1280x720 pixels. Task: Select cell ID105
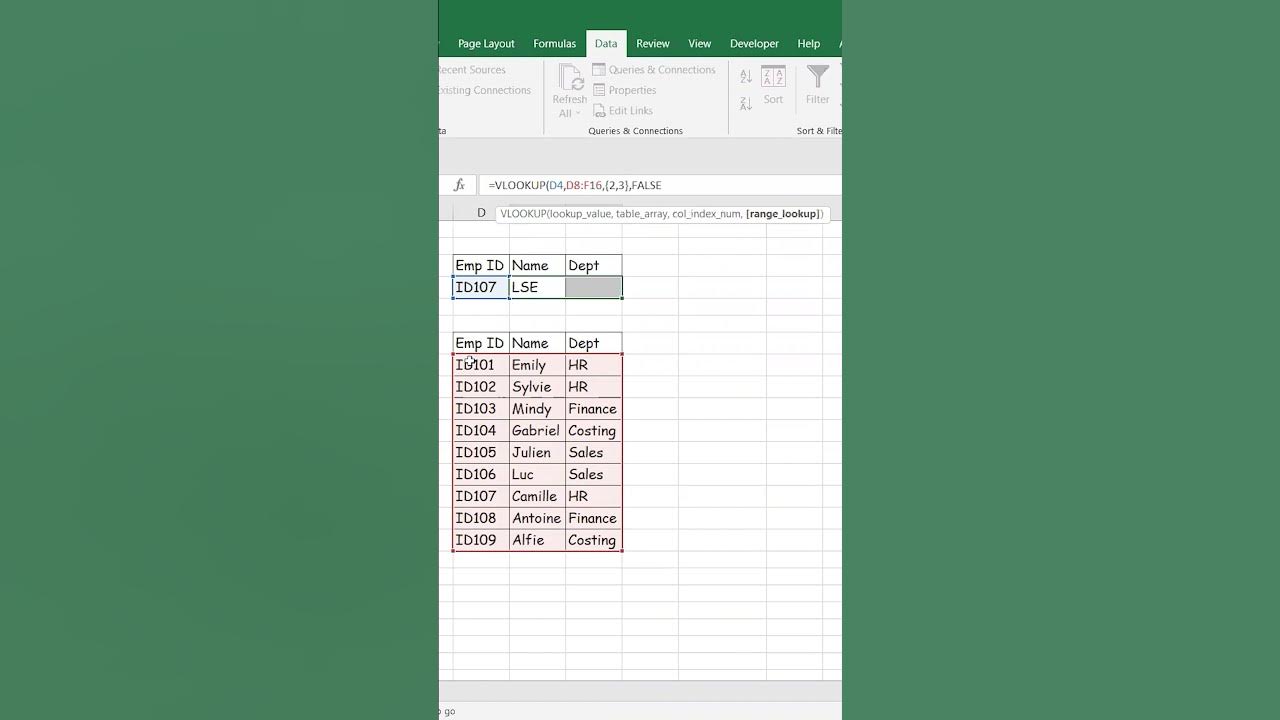[x=481, y=453]
